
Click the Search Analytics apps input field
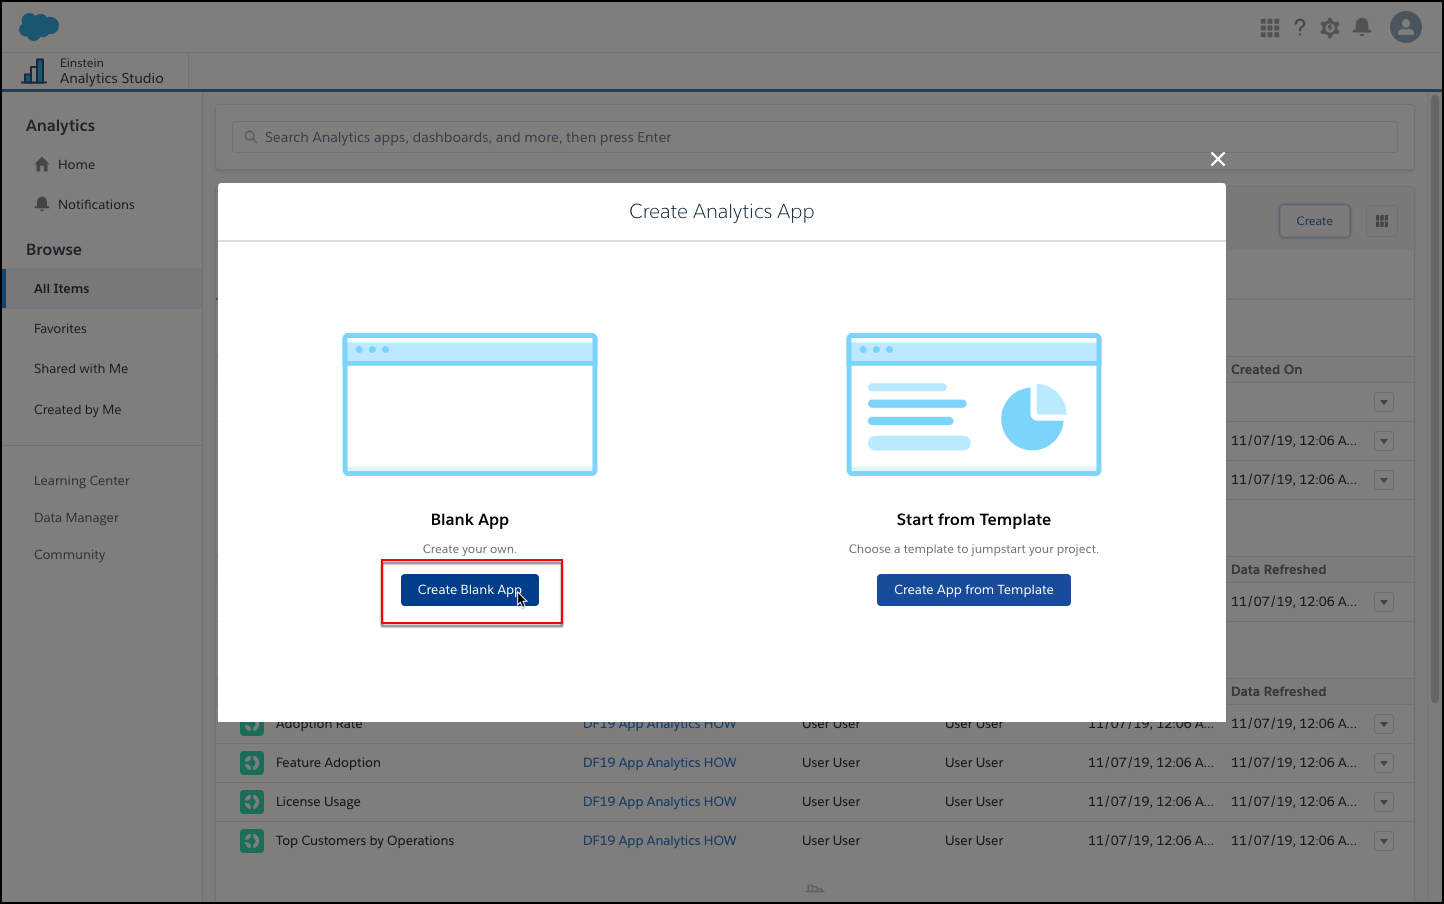point(815,137)
